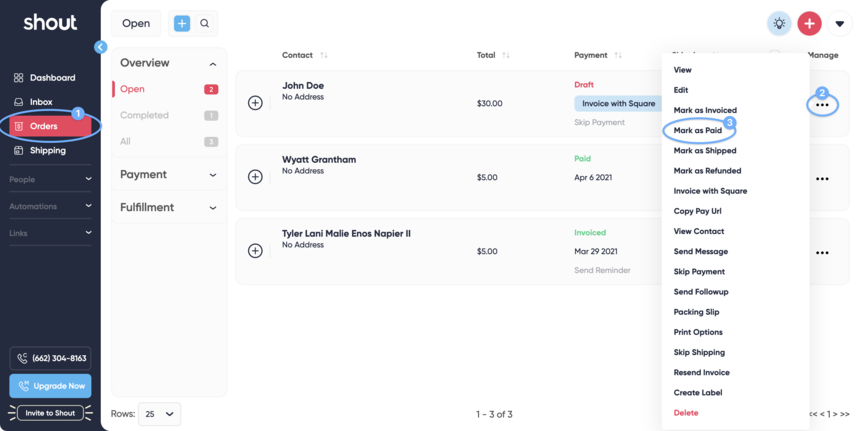Choose Skip Shipping
The height and width of the screenshot is (431, 860).
(699, 352)
